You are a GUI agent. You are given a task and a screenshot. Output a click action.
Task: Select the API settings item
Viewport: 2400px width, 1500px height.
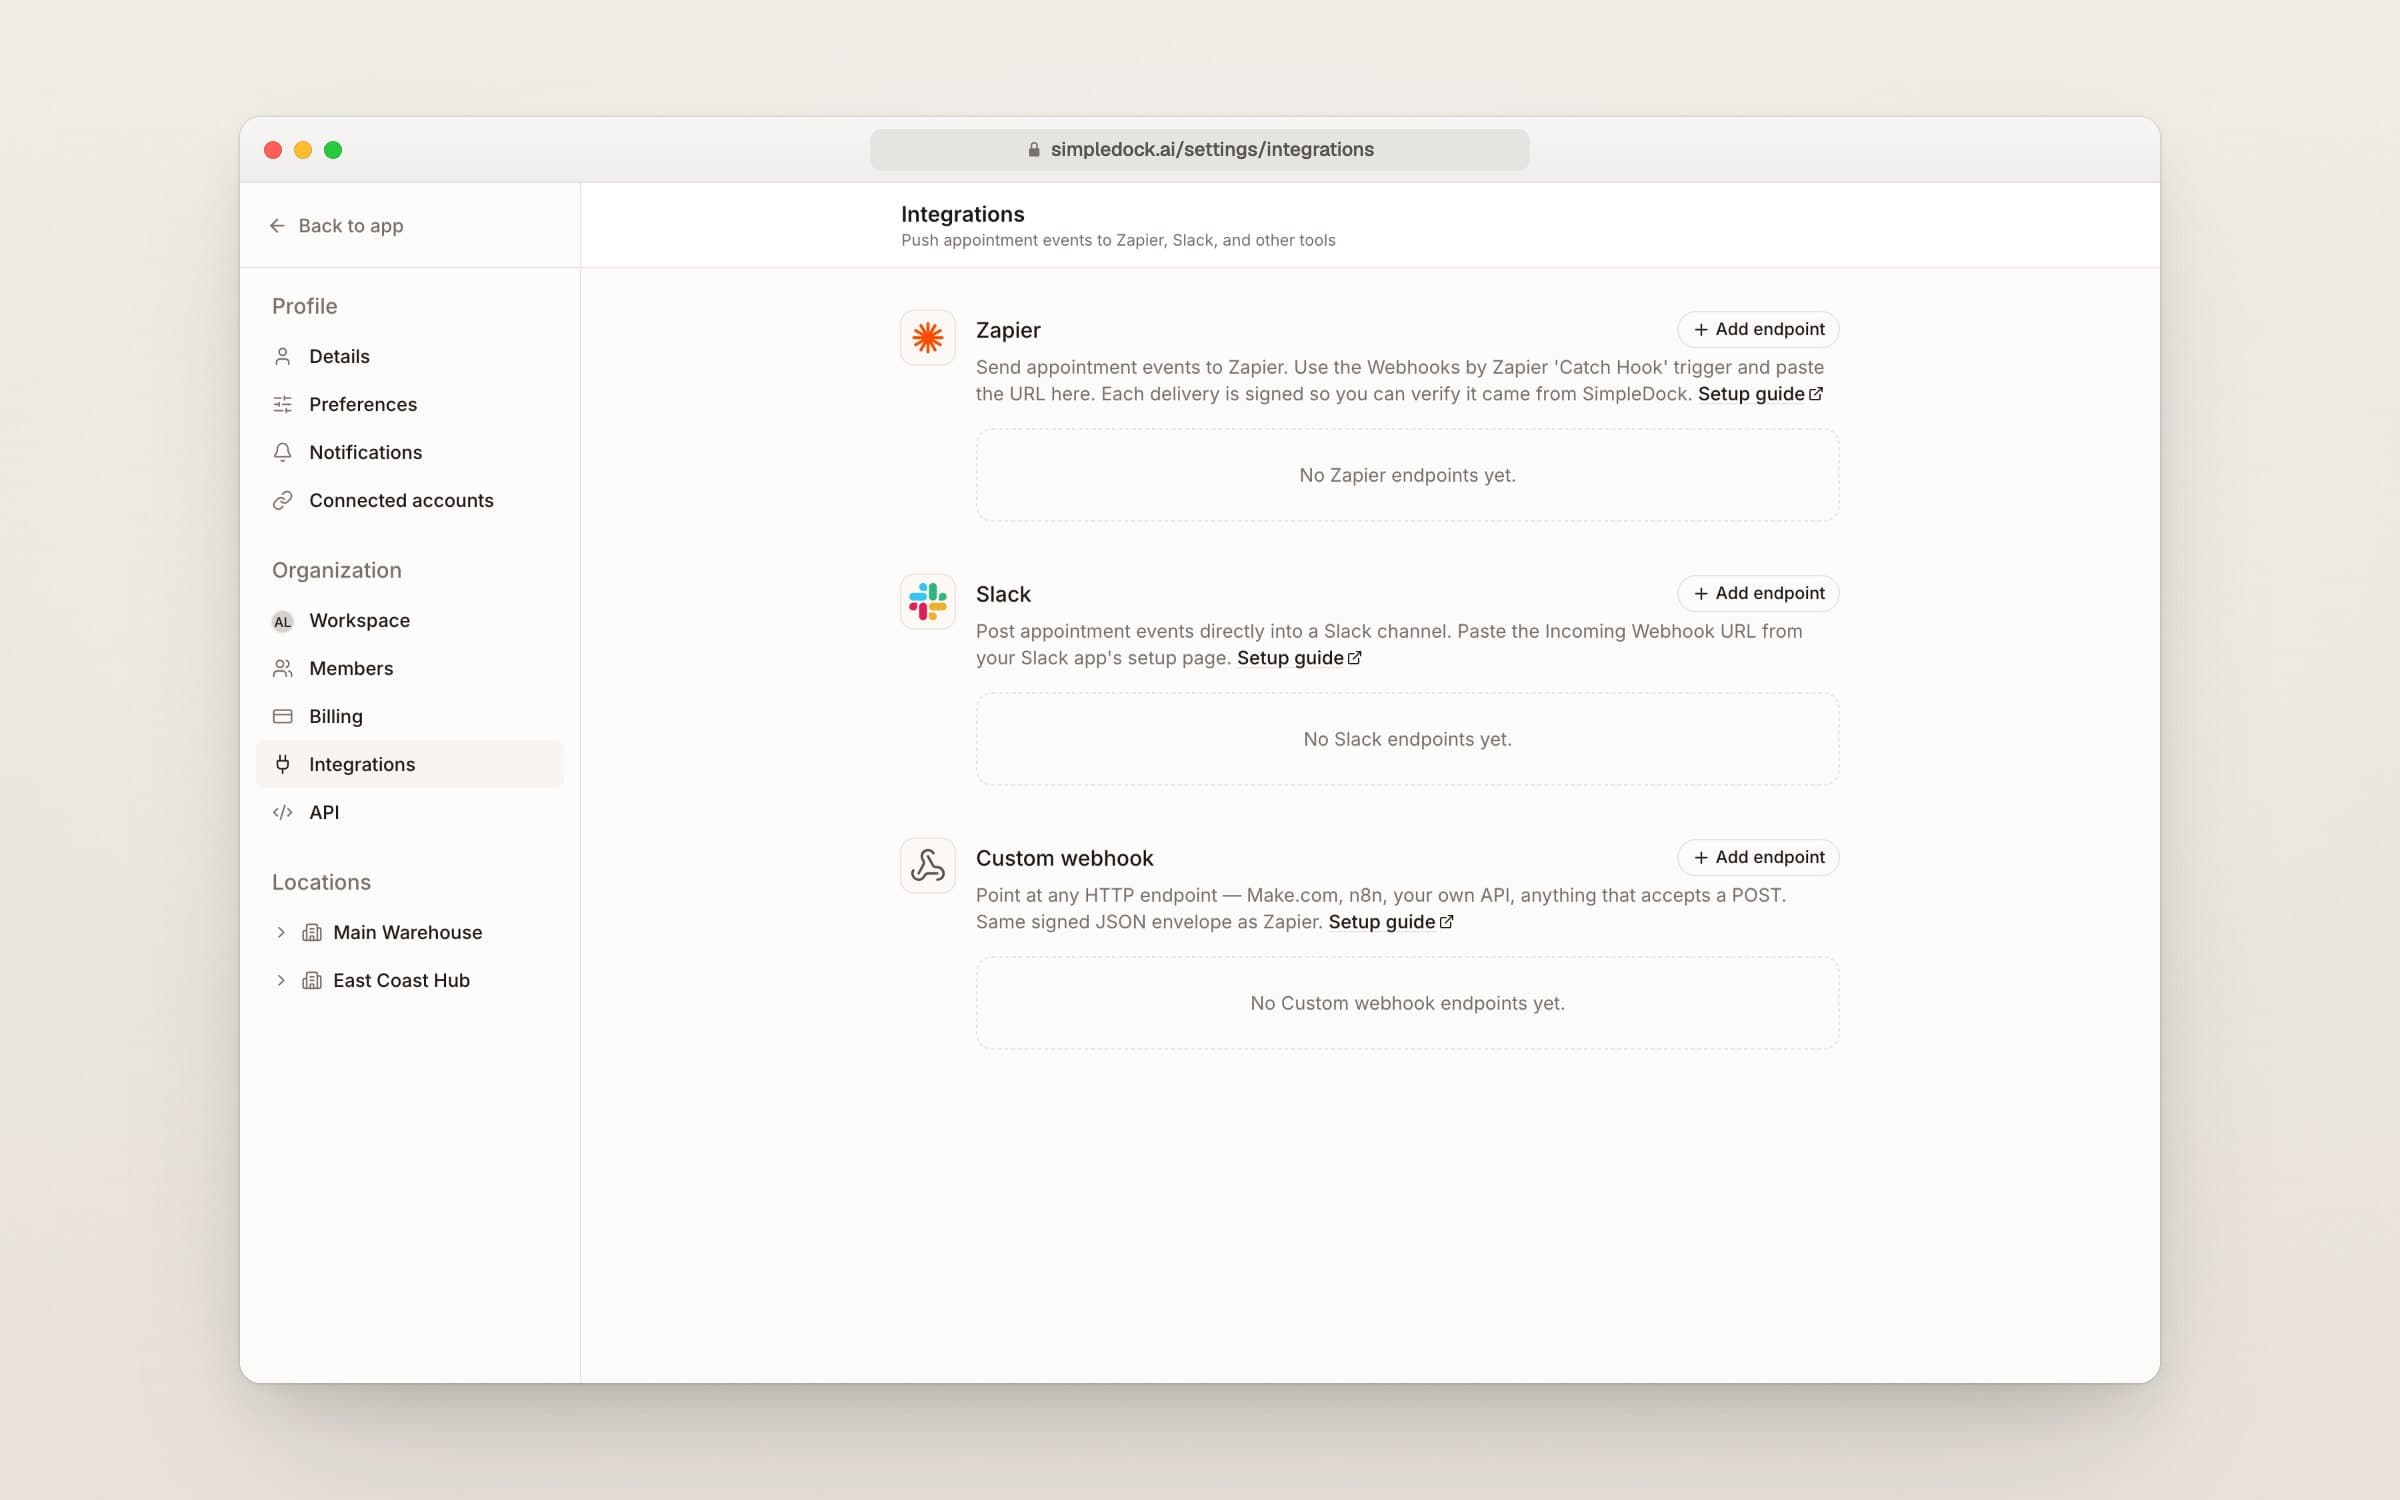(410, 813)
